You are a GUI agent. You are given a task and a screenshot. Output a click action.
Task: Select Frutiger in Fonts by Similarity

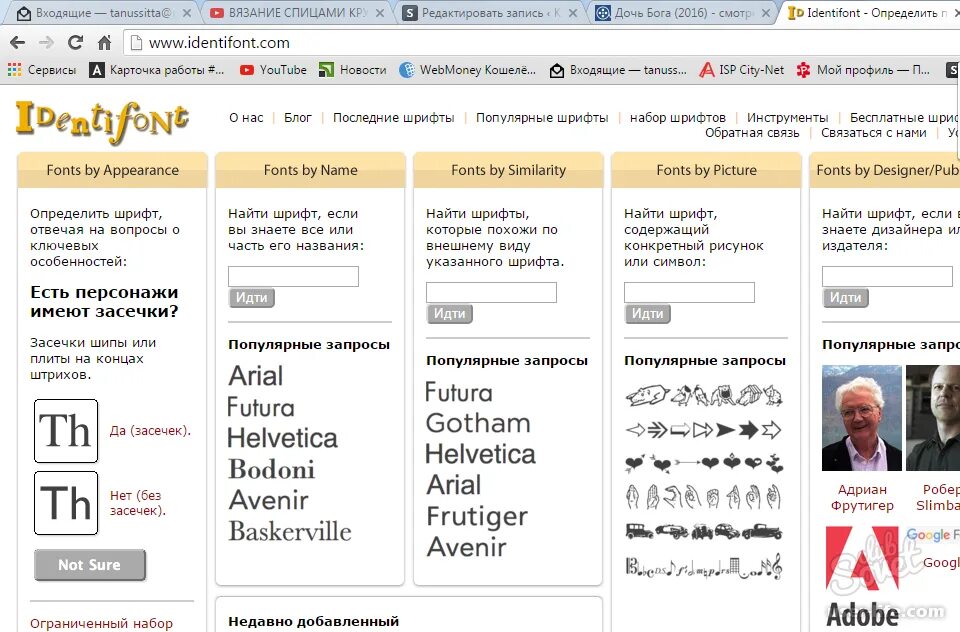tap(477, 516)
